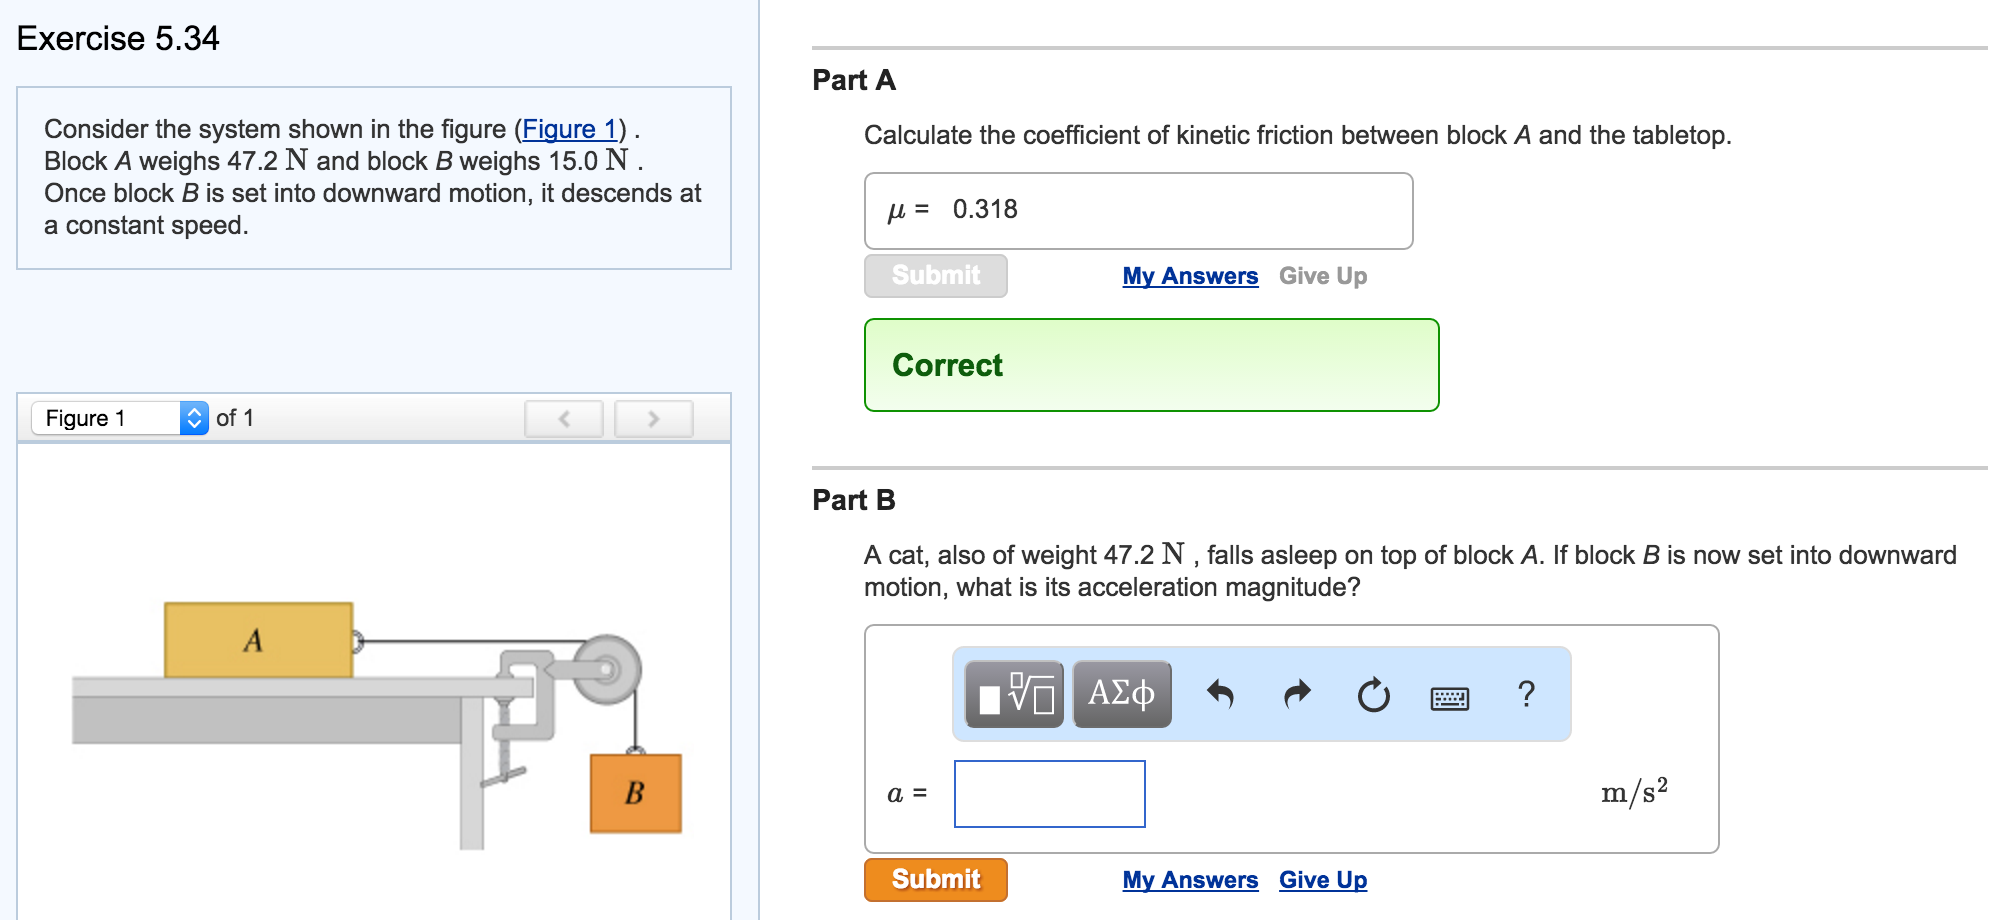Redo the equation entry
The image size is (1992, 920).
(1295, 694)
